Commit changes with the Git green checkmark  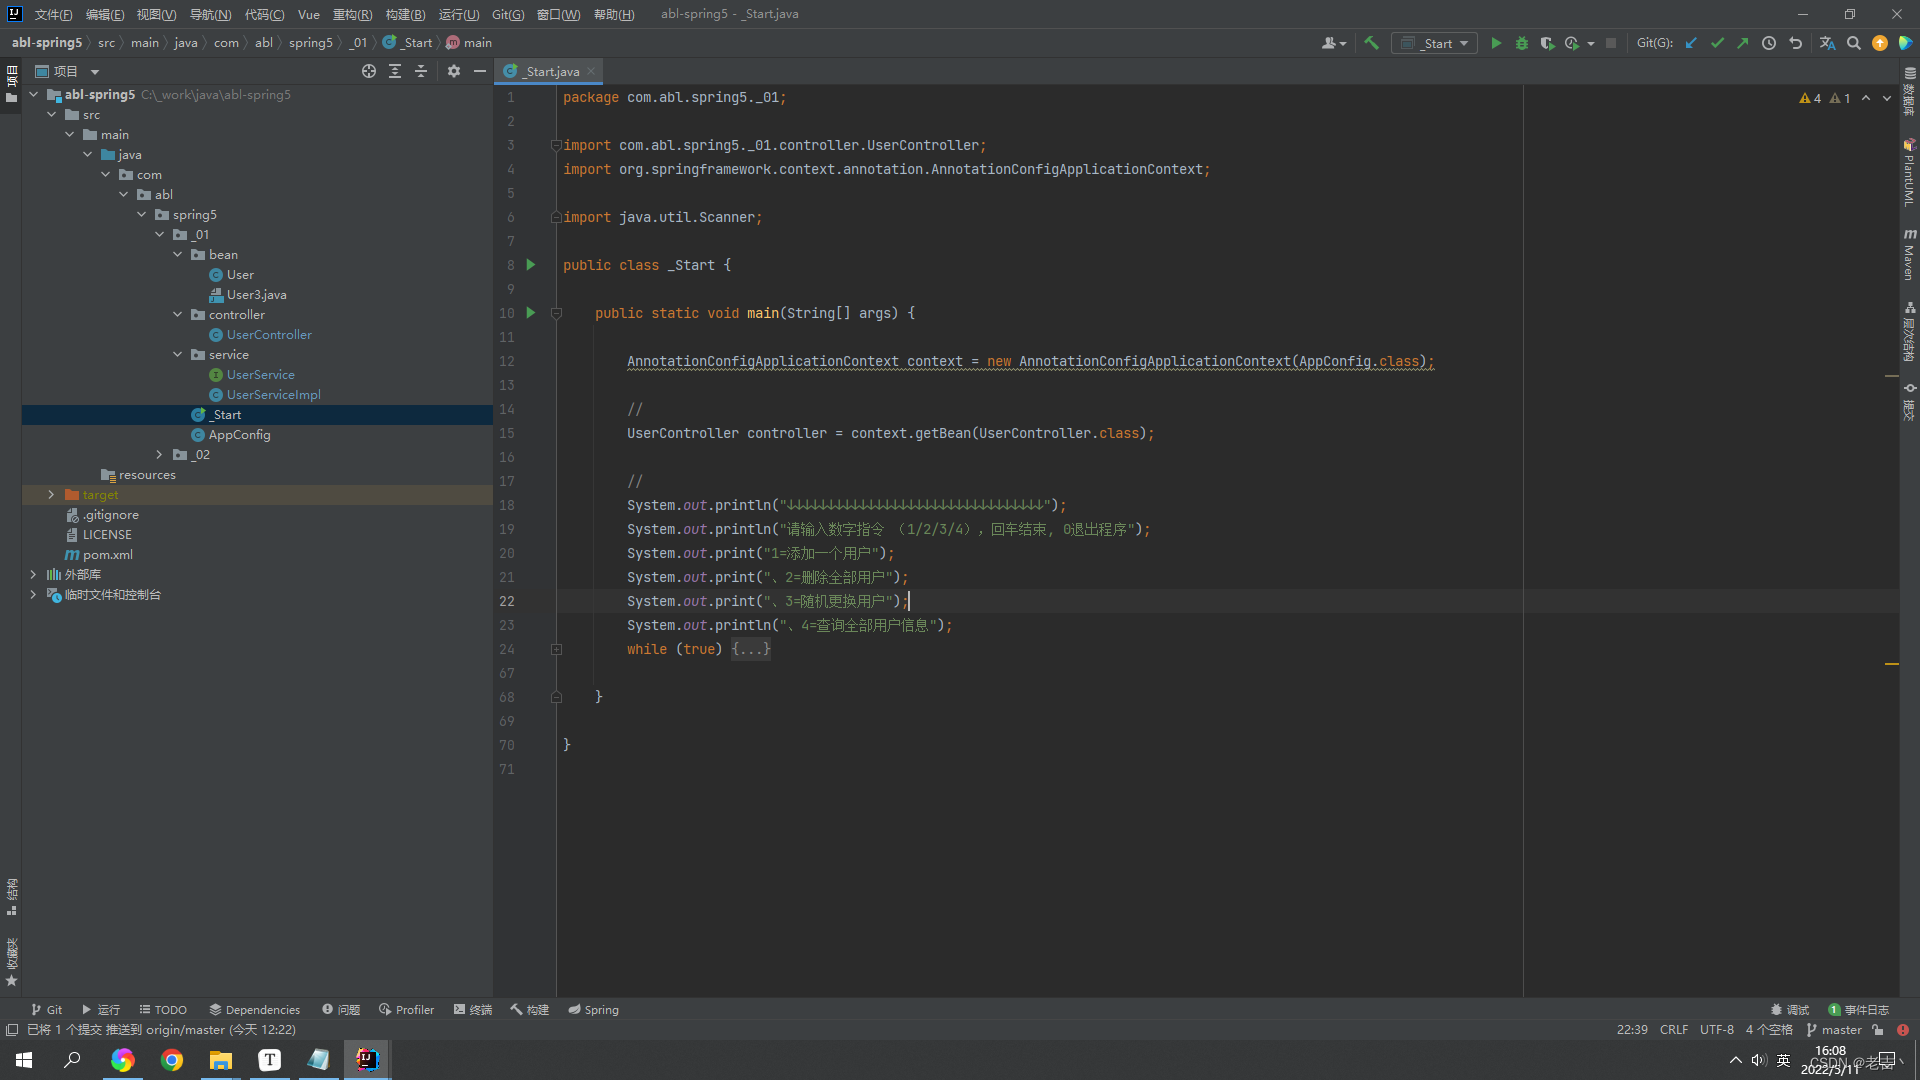click(1717, 43)
